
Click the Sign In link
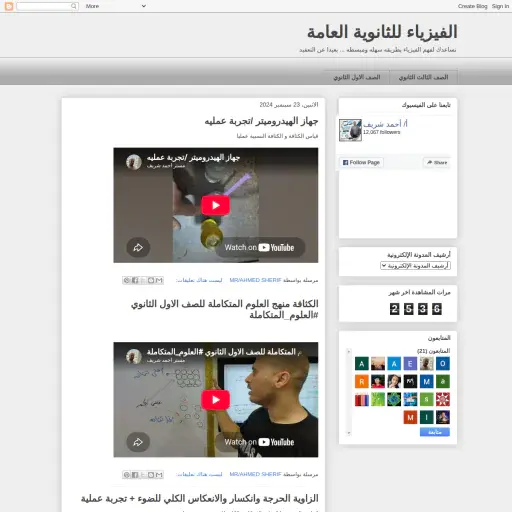coord(500,6)
